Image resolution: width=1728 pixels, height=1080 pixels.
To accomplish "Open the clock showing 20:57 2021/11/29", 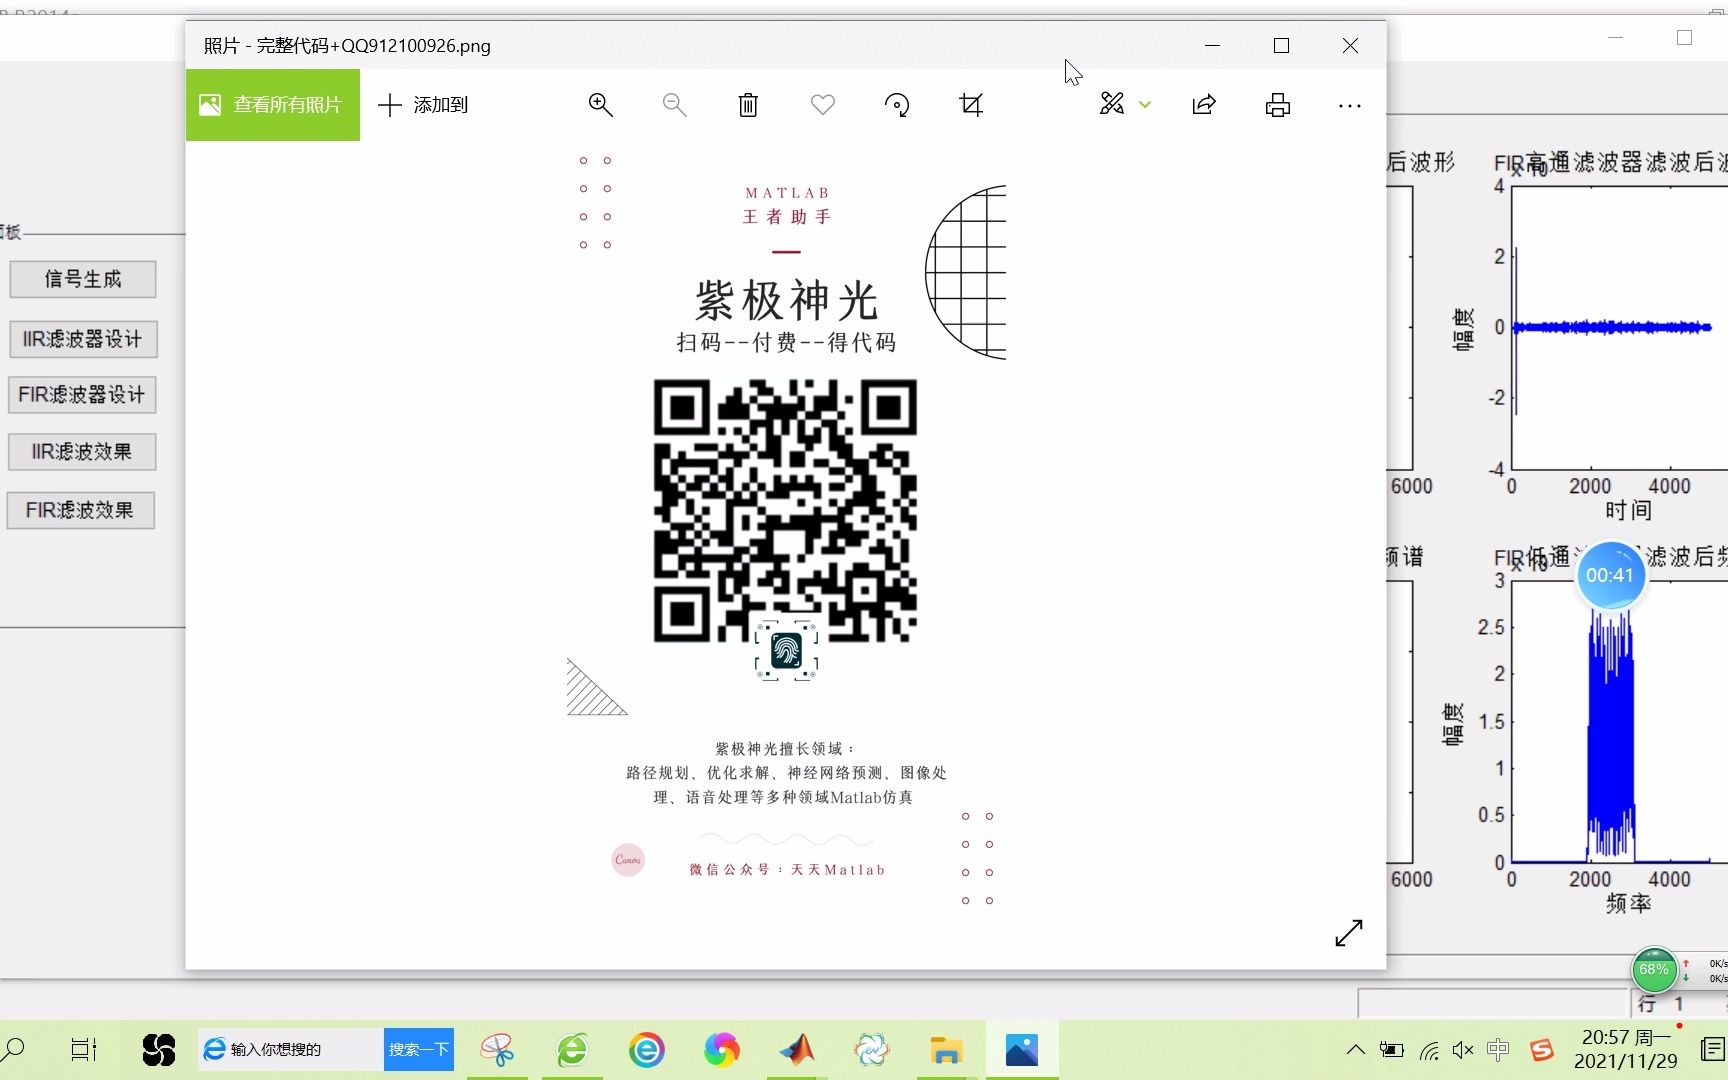I will (x=1626, y=1050).
